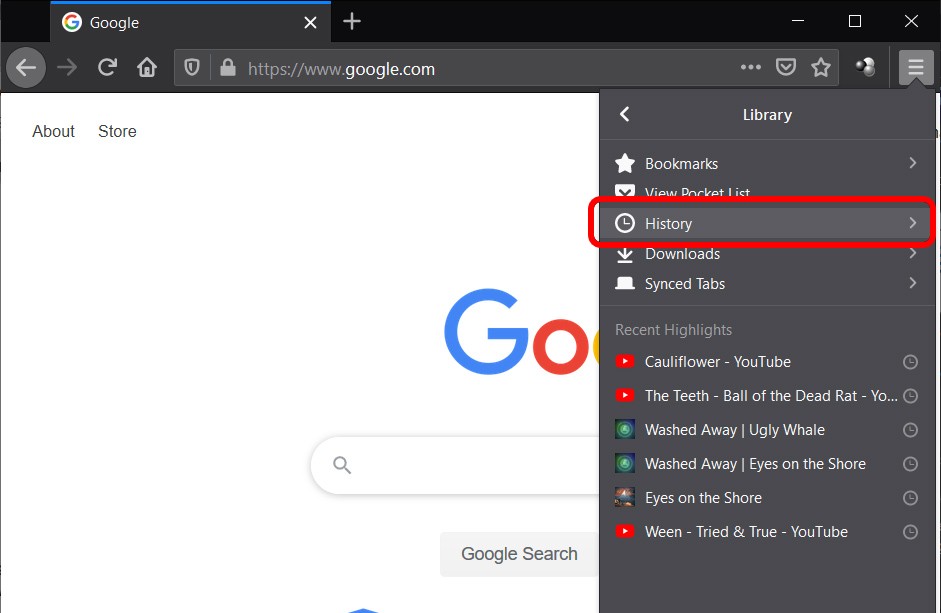Open Ween - Tried & True highlight

point(767,532)
